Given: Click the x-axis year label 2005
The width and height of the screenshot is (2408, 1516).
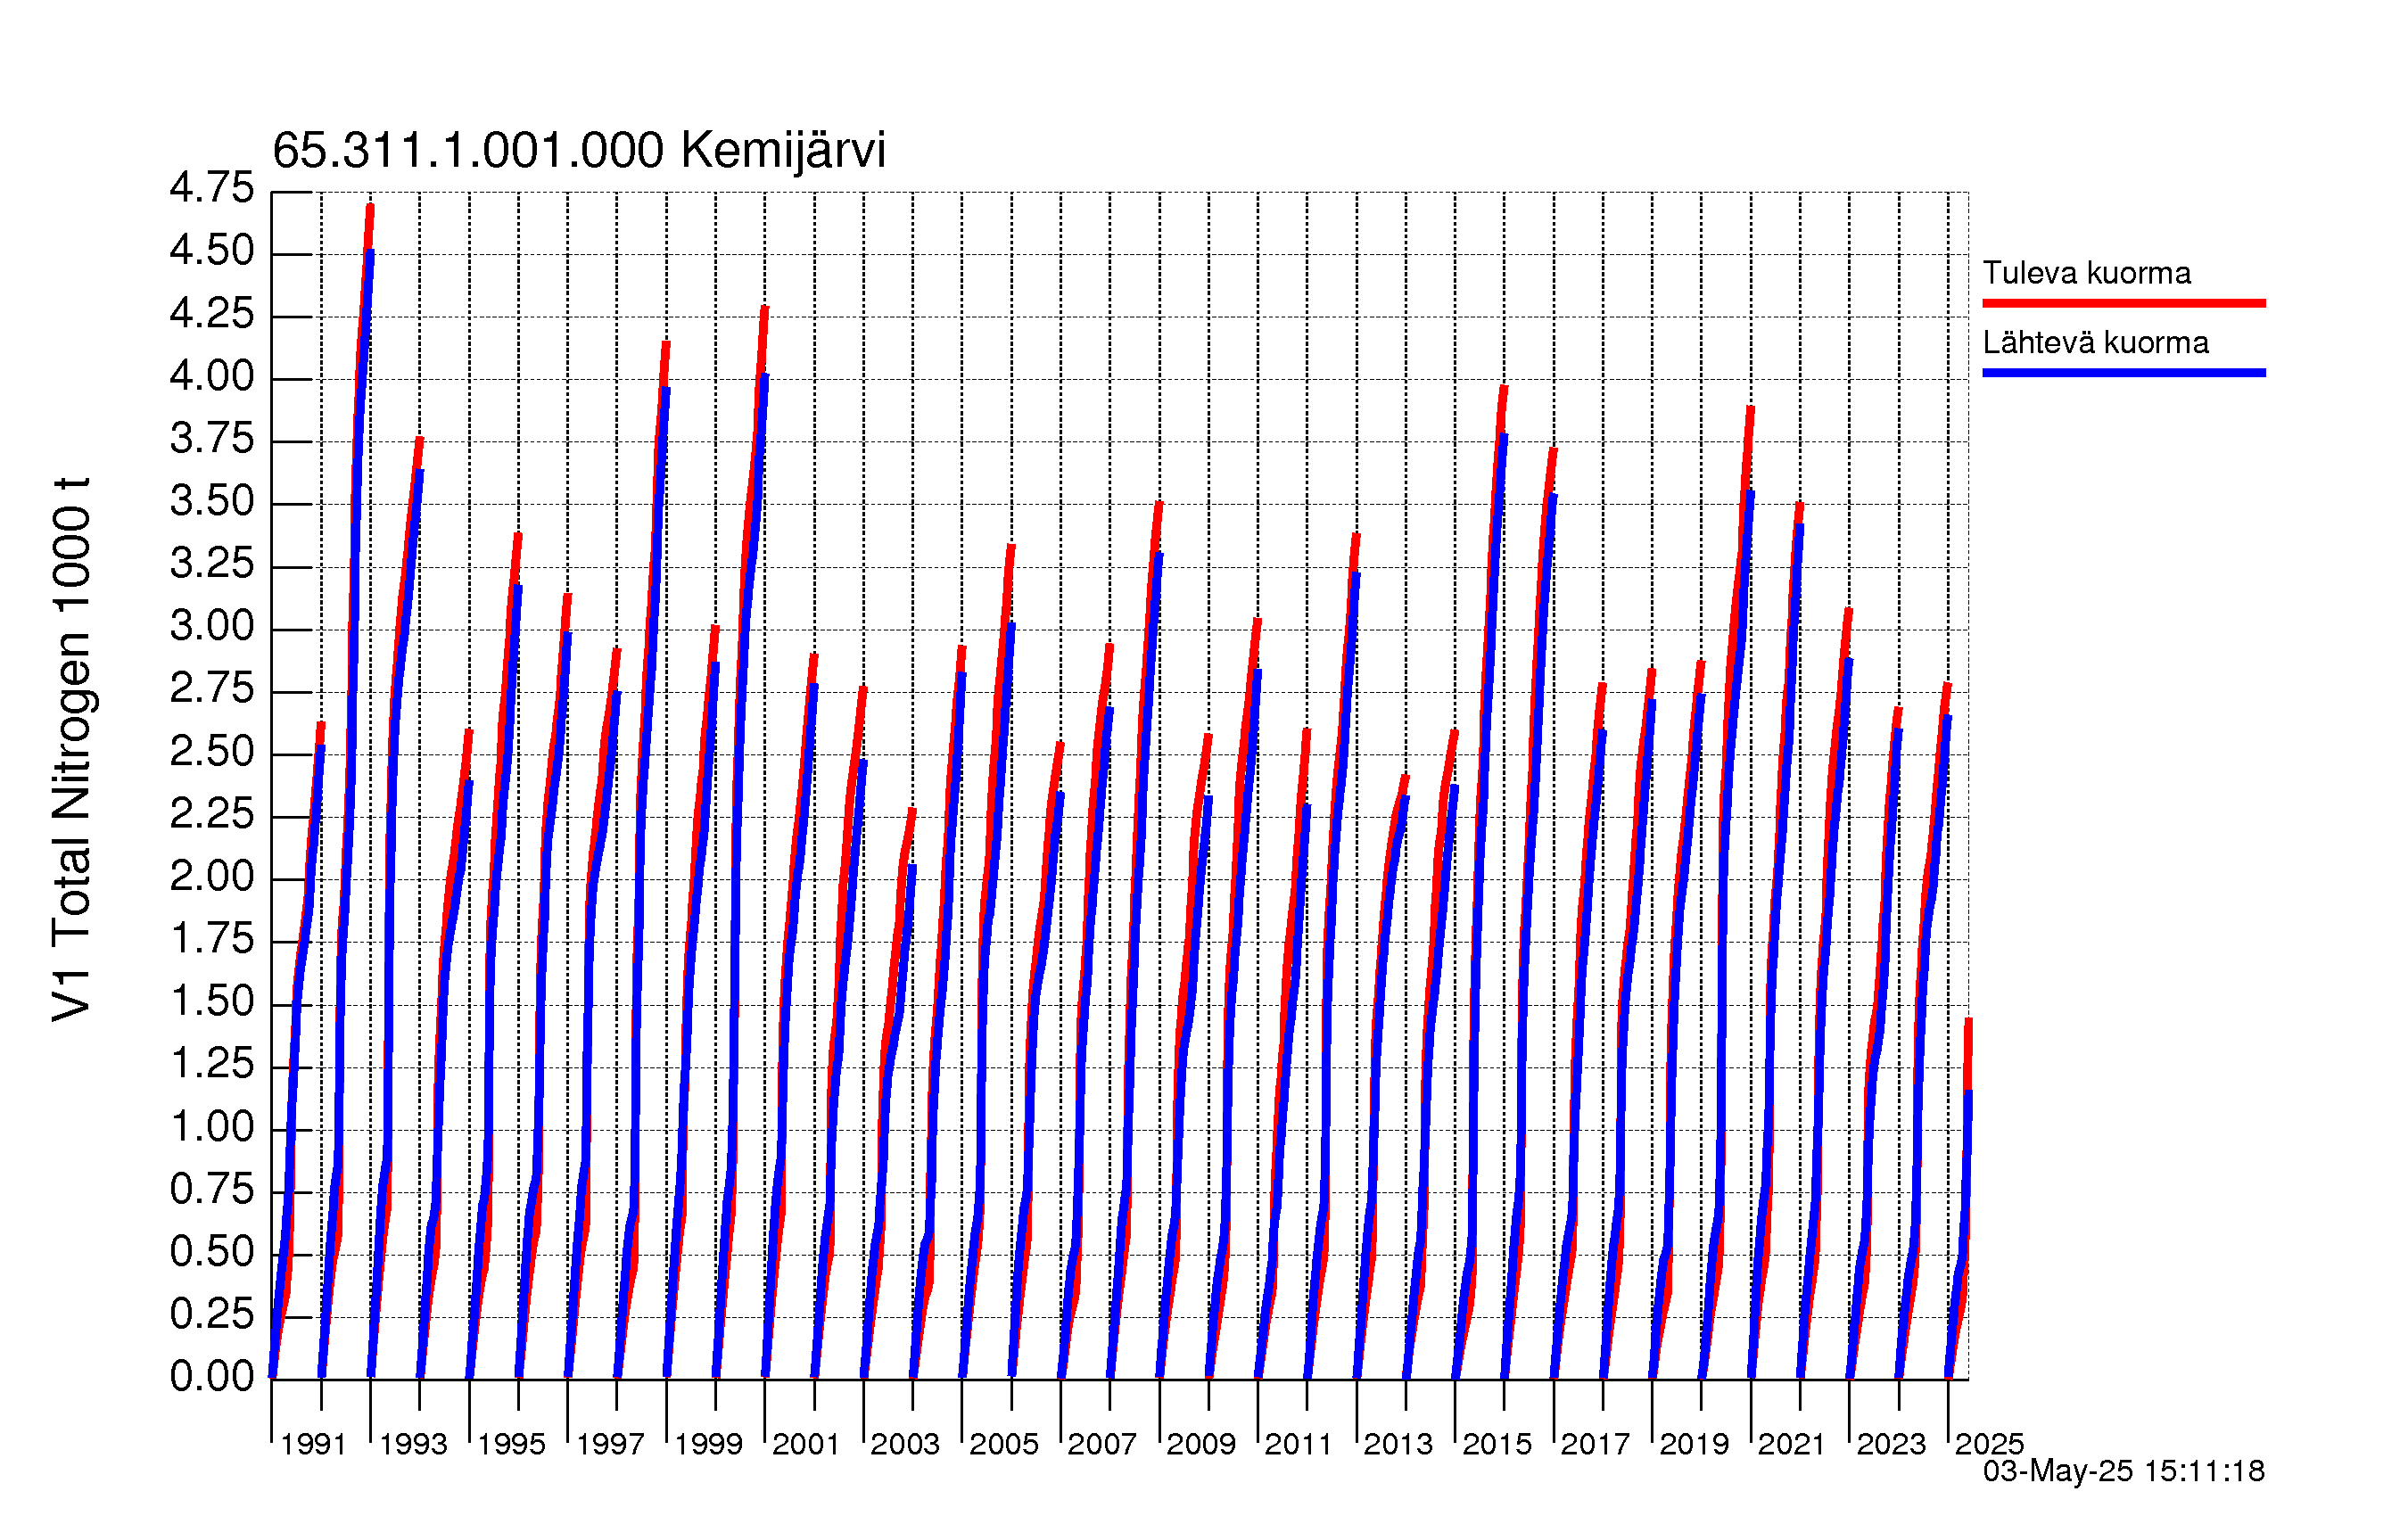Looking at the screenshot, I should coord(1004,1444).
